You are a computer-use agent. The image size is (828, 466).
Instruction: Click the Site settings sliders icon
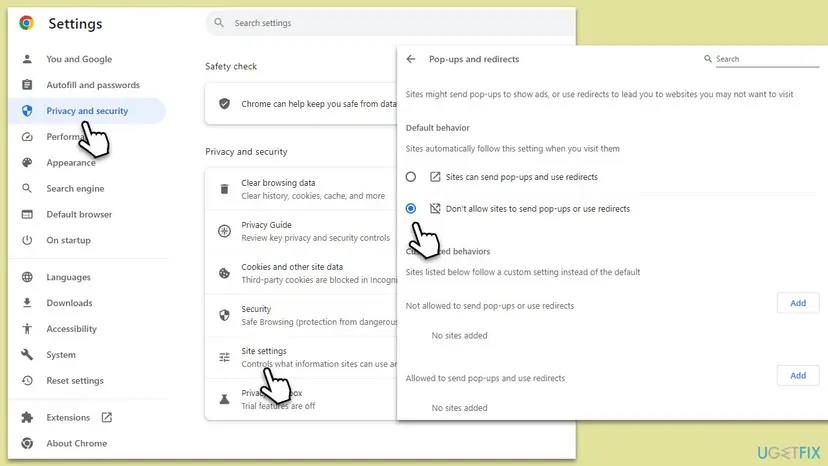point(224,357)
